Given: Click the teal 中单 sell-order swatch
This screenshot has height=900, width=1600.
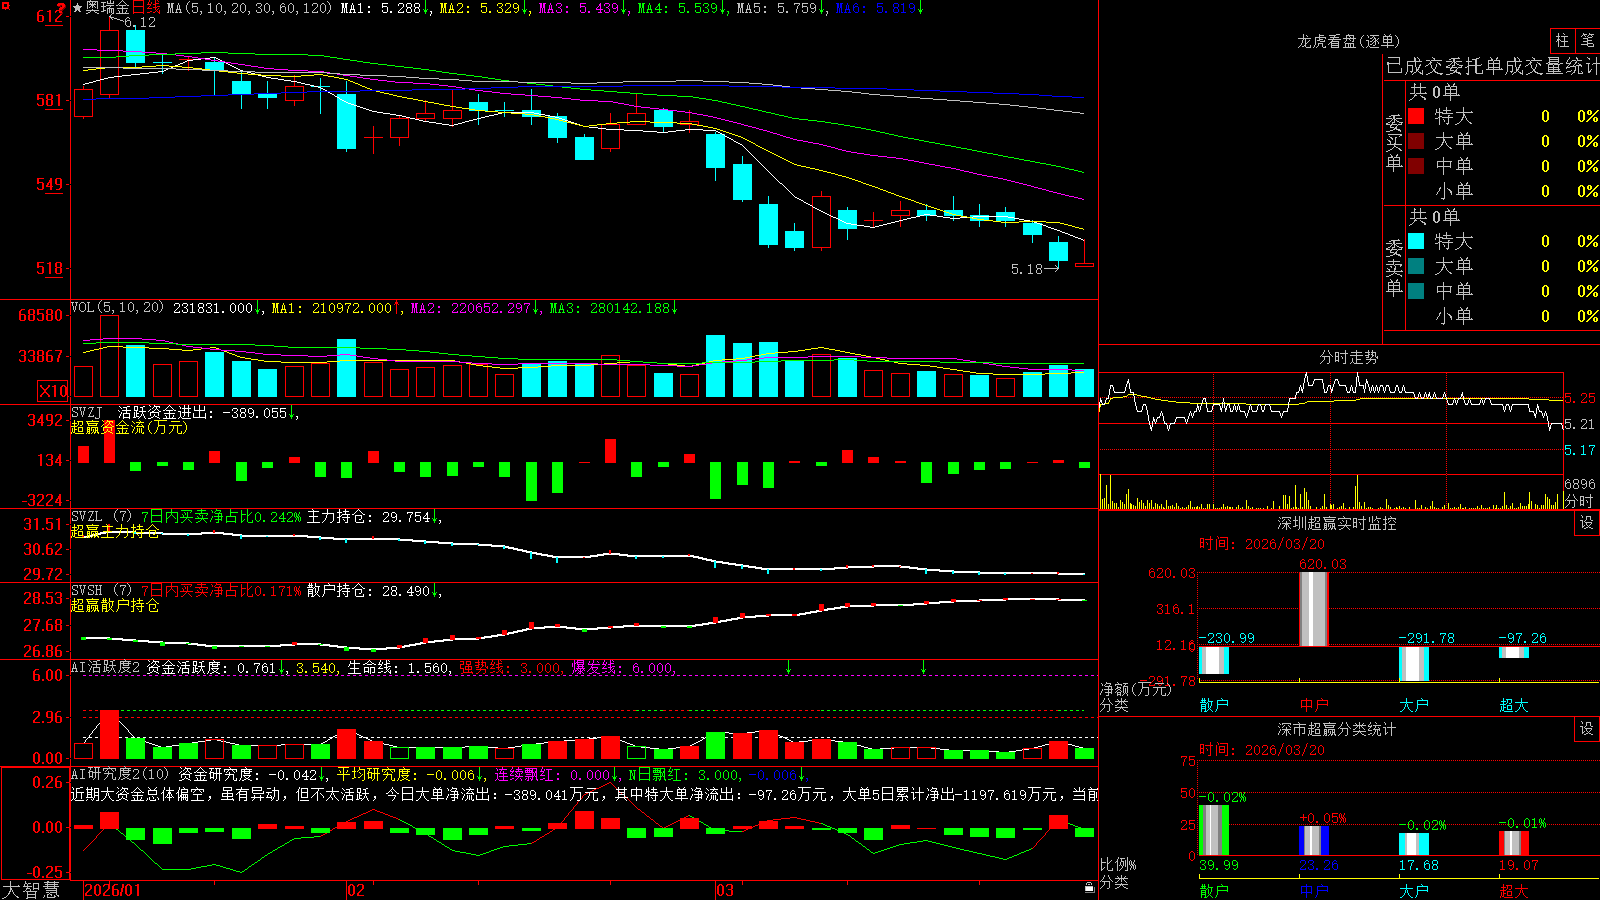Looking at the screenshot, I should click(x=1416, y=291).
